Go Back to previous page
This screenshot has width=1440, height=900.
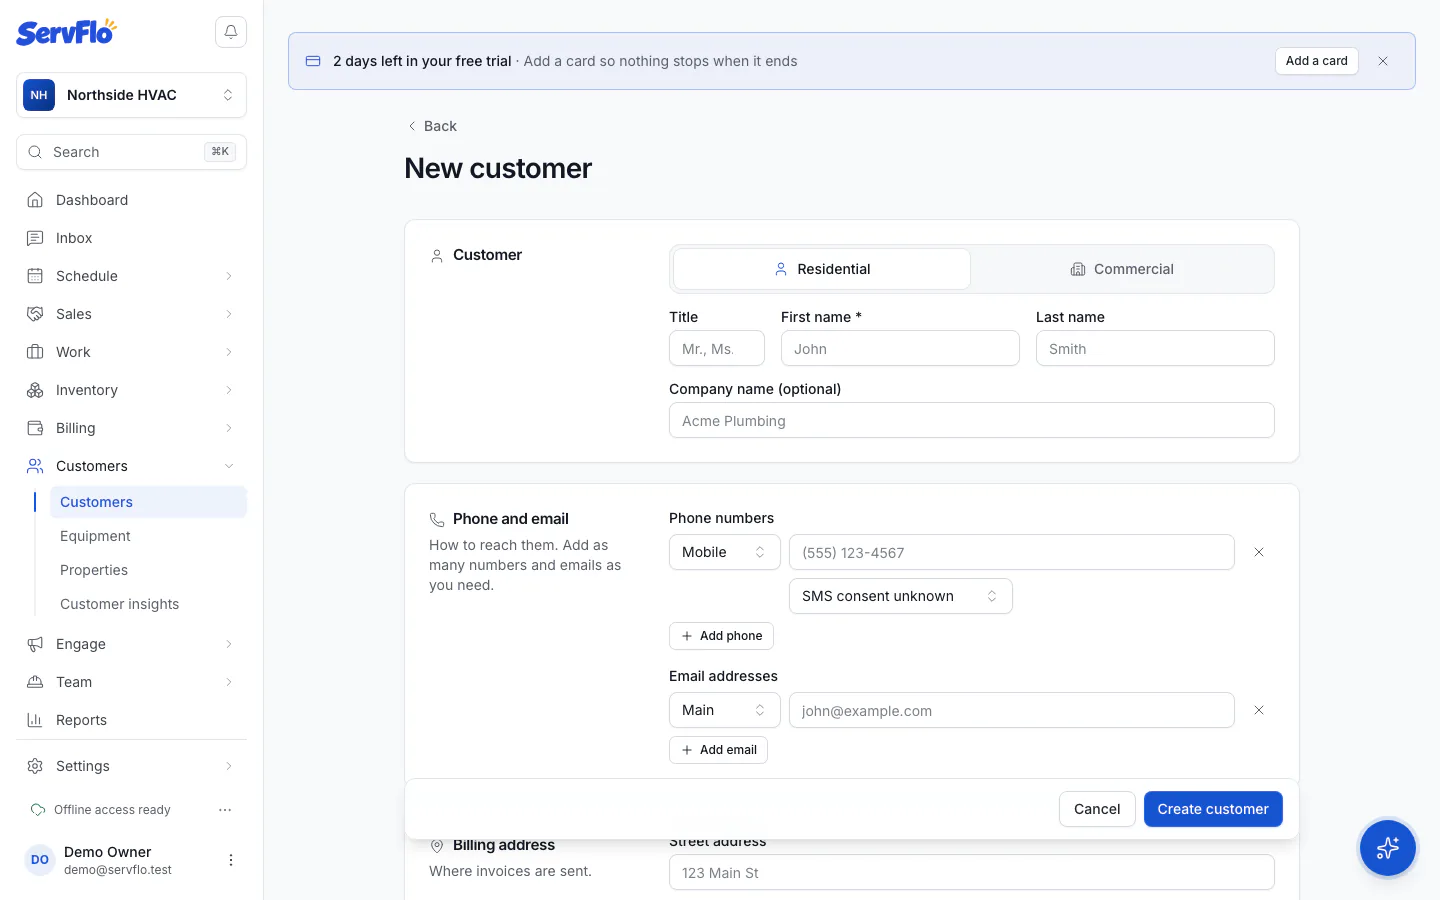point(432,126)
